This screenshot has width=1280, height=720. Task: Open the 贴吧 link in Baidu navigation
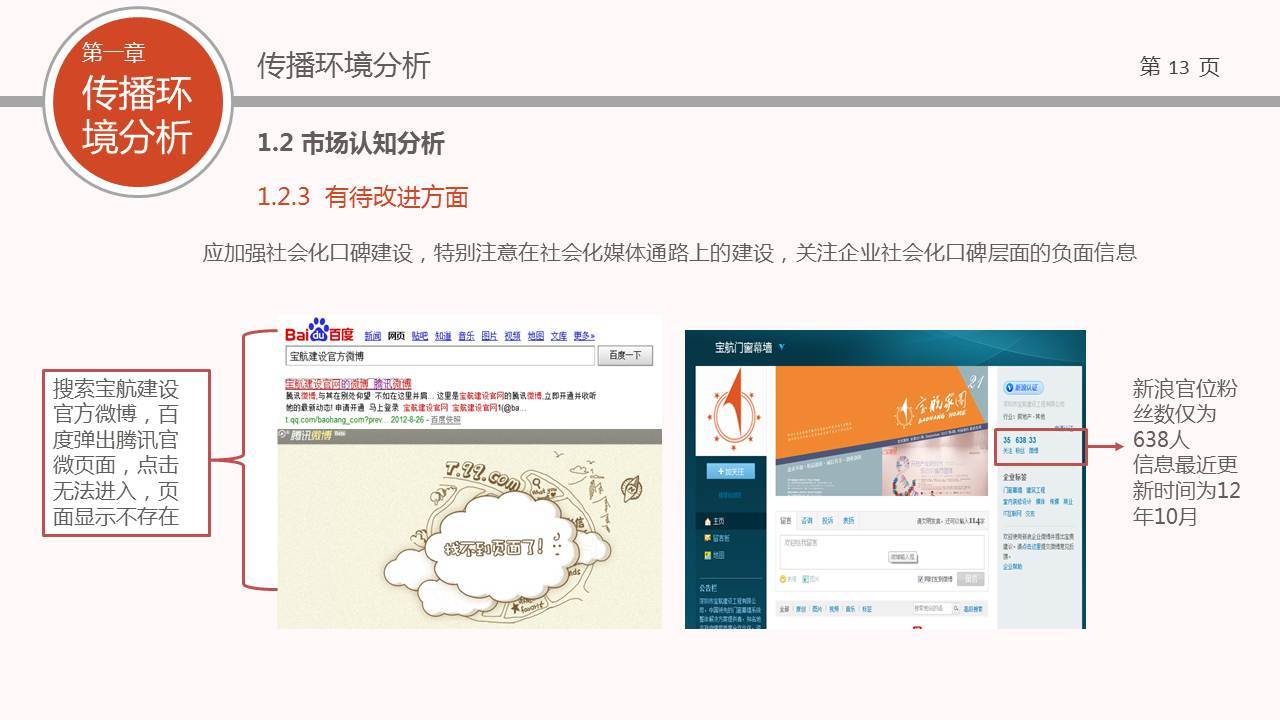pos(419,336)
